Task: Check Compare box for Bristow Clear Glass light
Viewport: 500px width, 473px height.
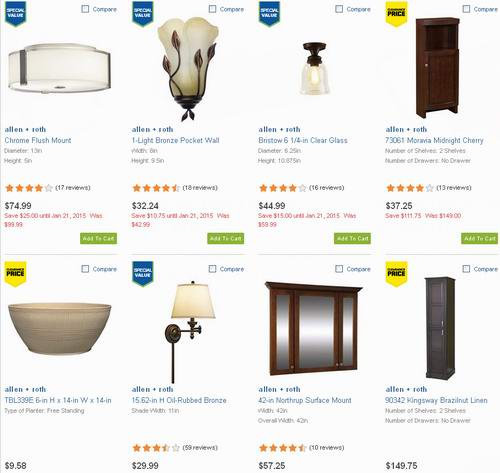Action: click(339, 9)
